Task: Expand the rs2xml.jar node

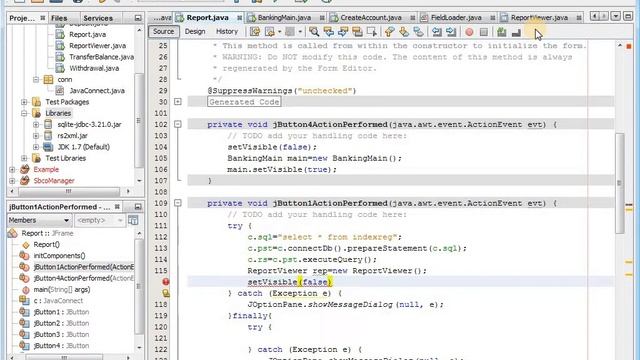Action: click(36, 136)
